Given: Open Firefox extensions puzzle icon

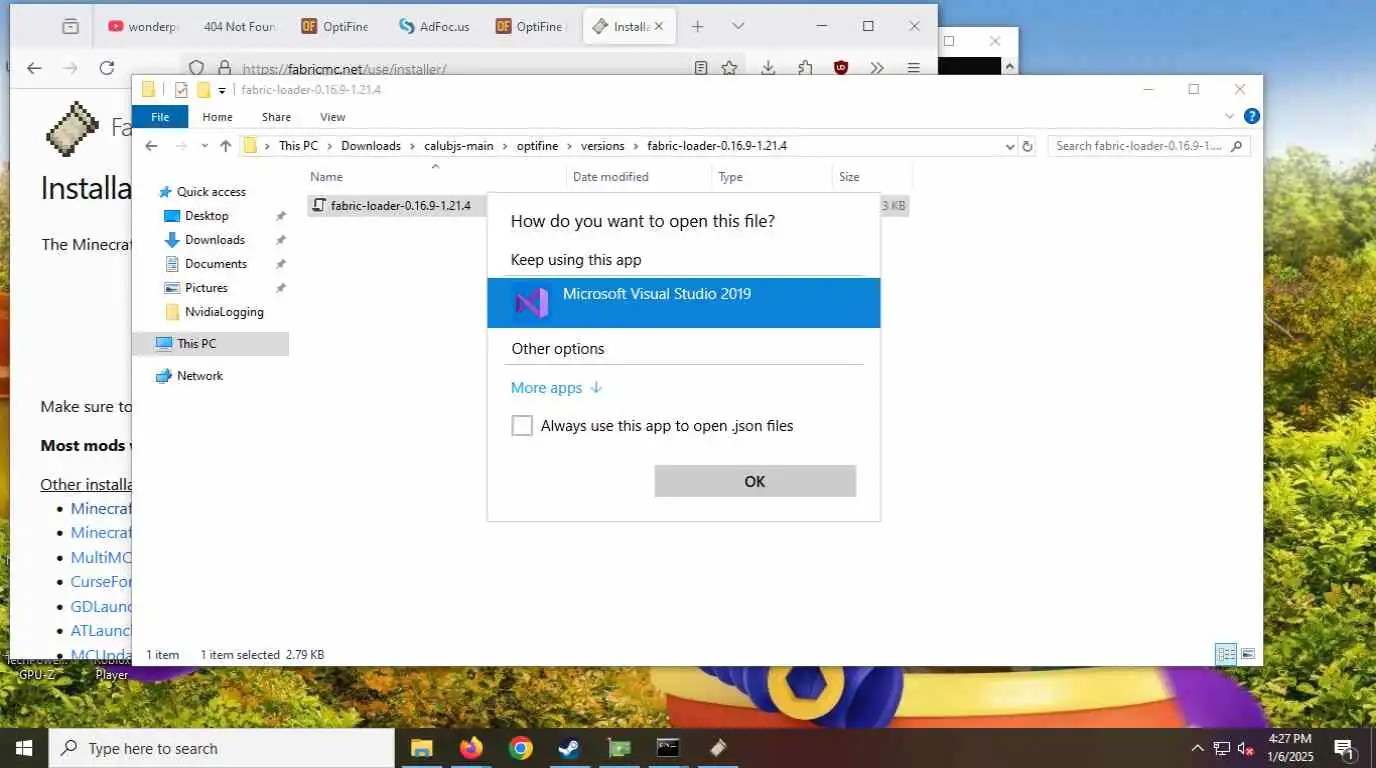Looking at the screenshot, I should pyautogui.click(x=805, y=68).
